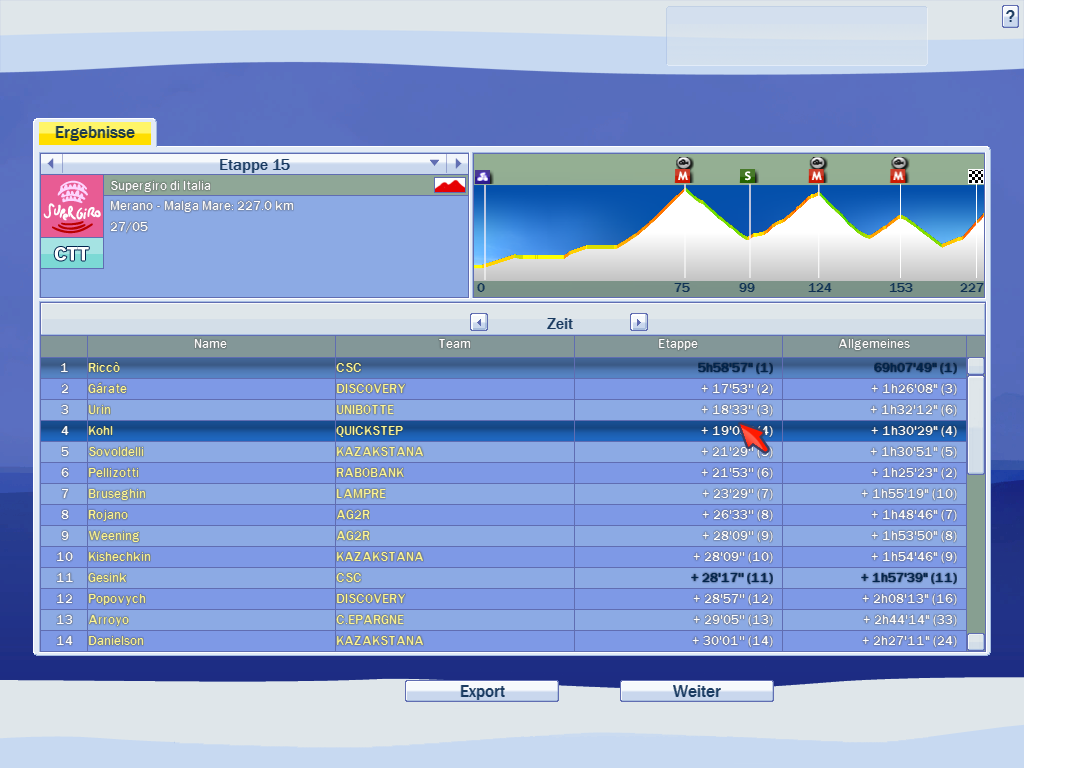Sort results by the Team column header
The image size is (1074, 768).
(454, 344)
